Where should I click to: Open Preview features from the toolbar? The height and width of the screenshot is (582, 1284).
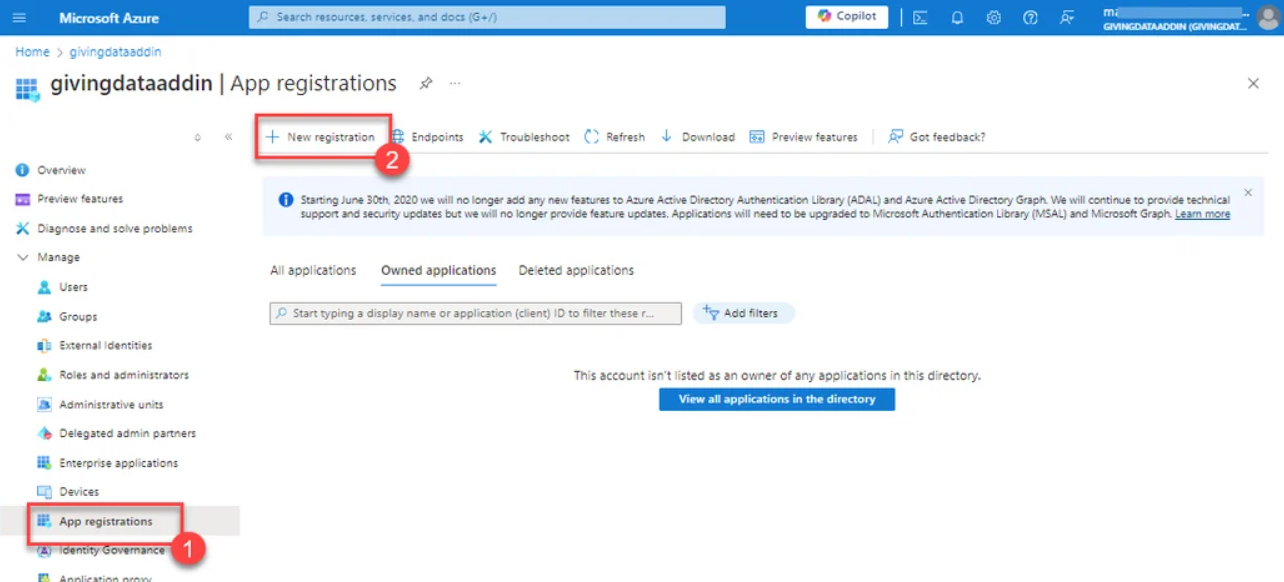804,137
